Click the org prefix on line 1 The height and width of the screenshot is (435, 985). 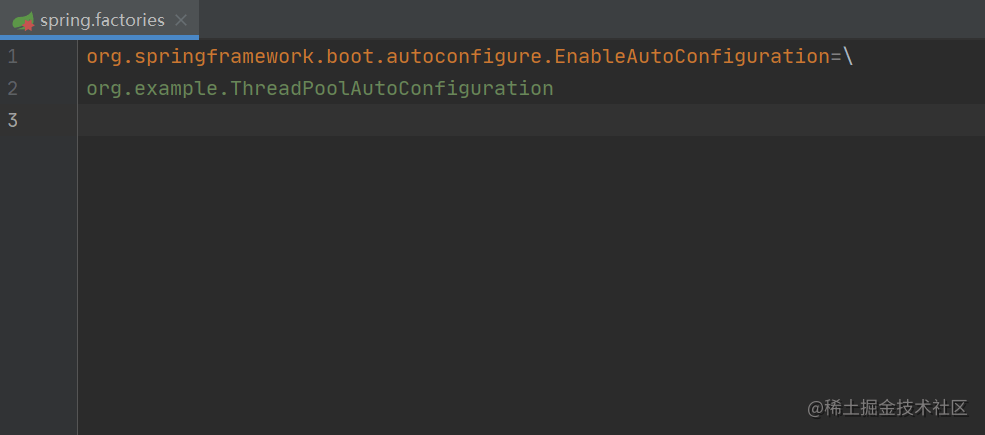[103, 57]
